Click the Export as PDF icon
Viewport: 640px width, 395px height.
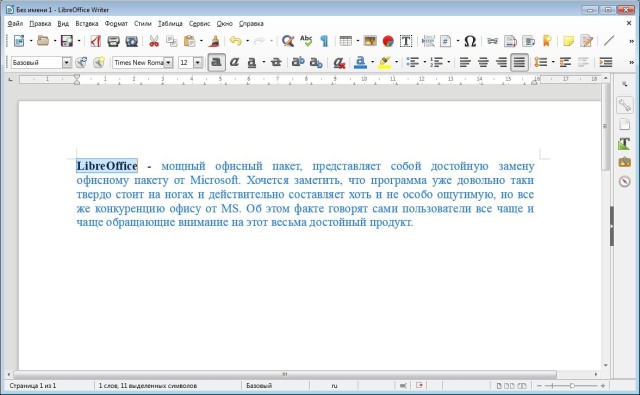point(96,41)
